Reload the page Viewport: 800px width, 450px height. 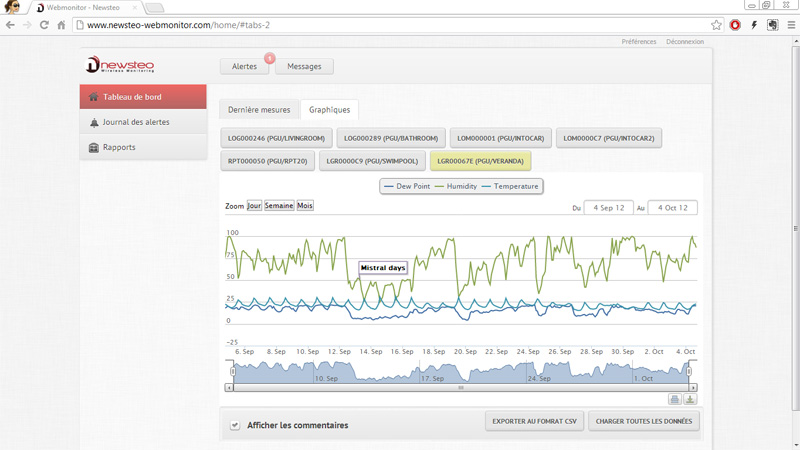click(x=44, y=25)
